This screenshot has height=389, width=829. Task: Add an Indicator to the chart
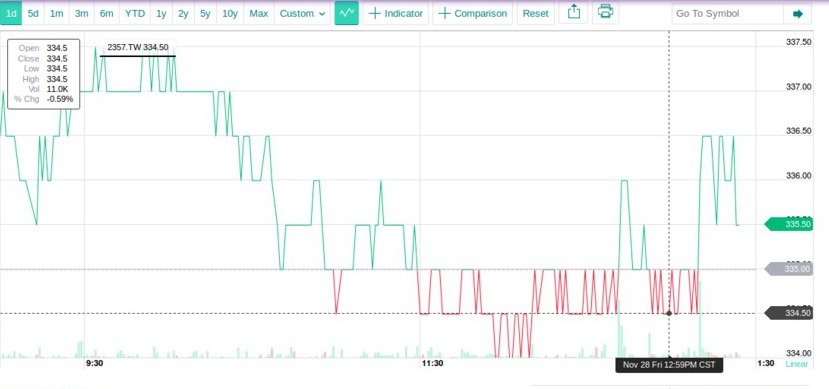pos(395,13)
